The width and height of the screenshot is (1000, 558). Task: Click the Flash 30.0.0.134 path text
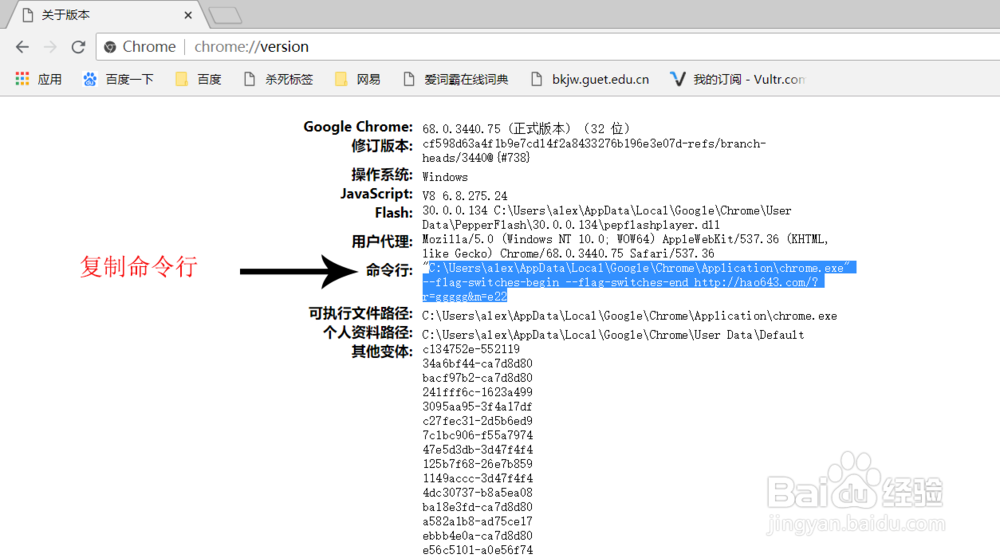[607, 217]
